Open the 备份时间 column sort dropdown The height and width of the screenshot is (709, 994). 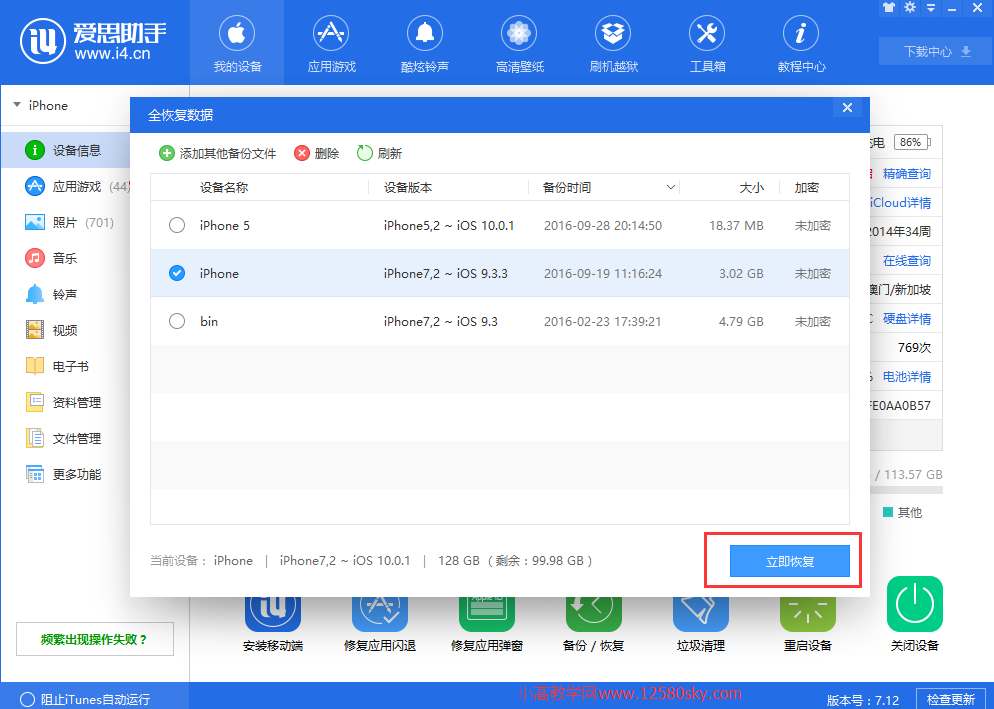tap(669, 187)
